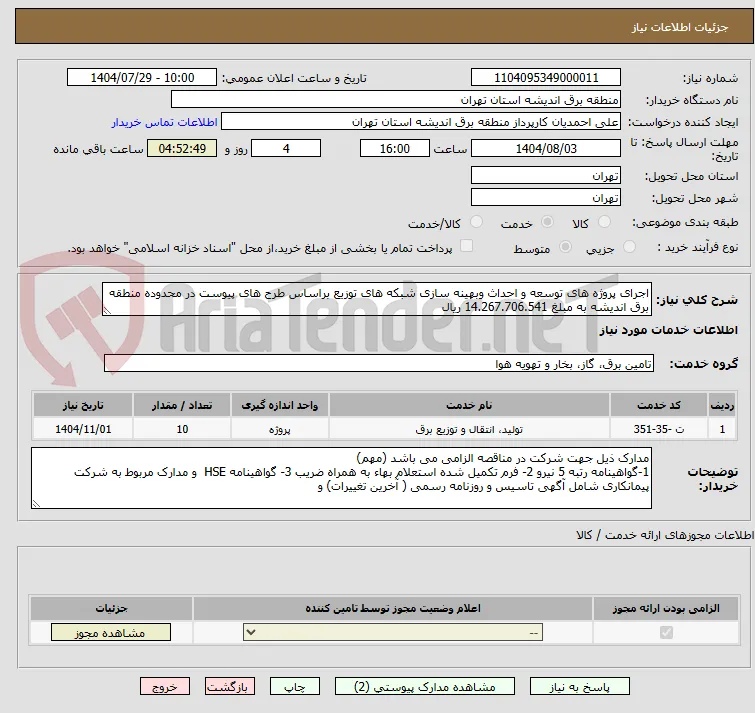Click the استان محل تحویل field
Image resolution: width=755 pixels, height=713 pixels.
point(546,176)
